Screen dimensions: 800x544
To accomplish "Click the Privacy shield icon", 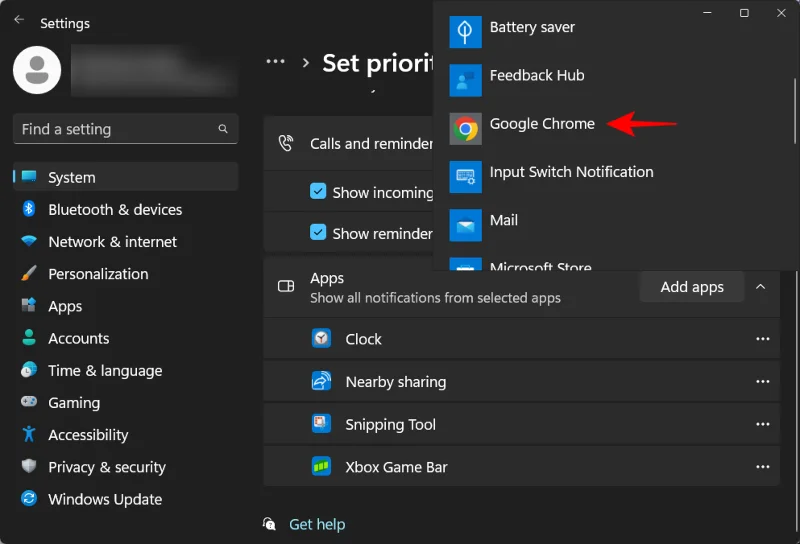I will (x=29, y=466).
